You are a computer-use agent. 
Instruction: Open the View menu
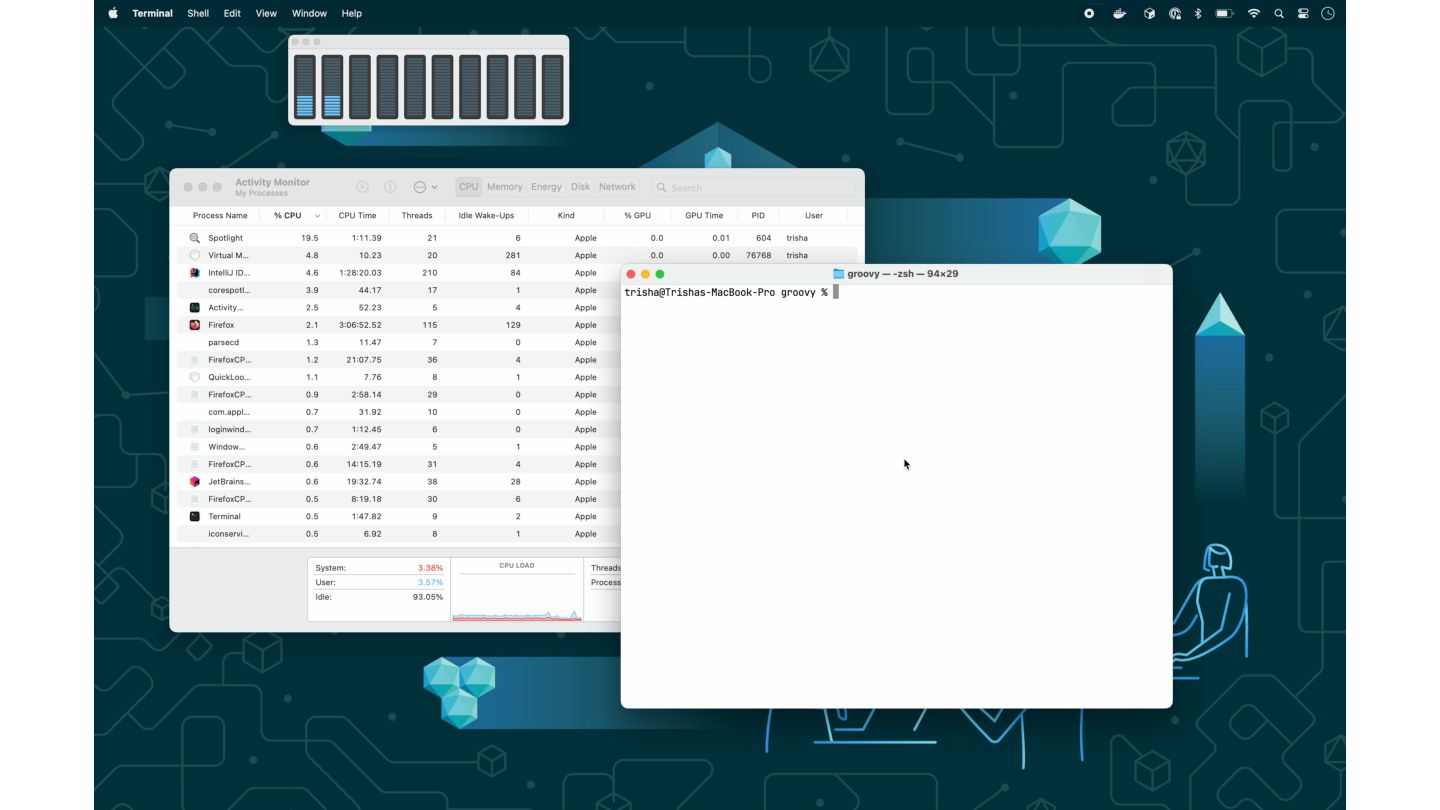point(266,13)
